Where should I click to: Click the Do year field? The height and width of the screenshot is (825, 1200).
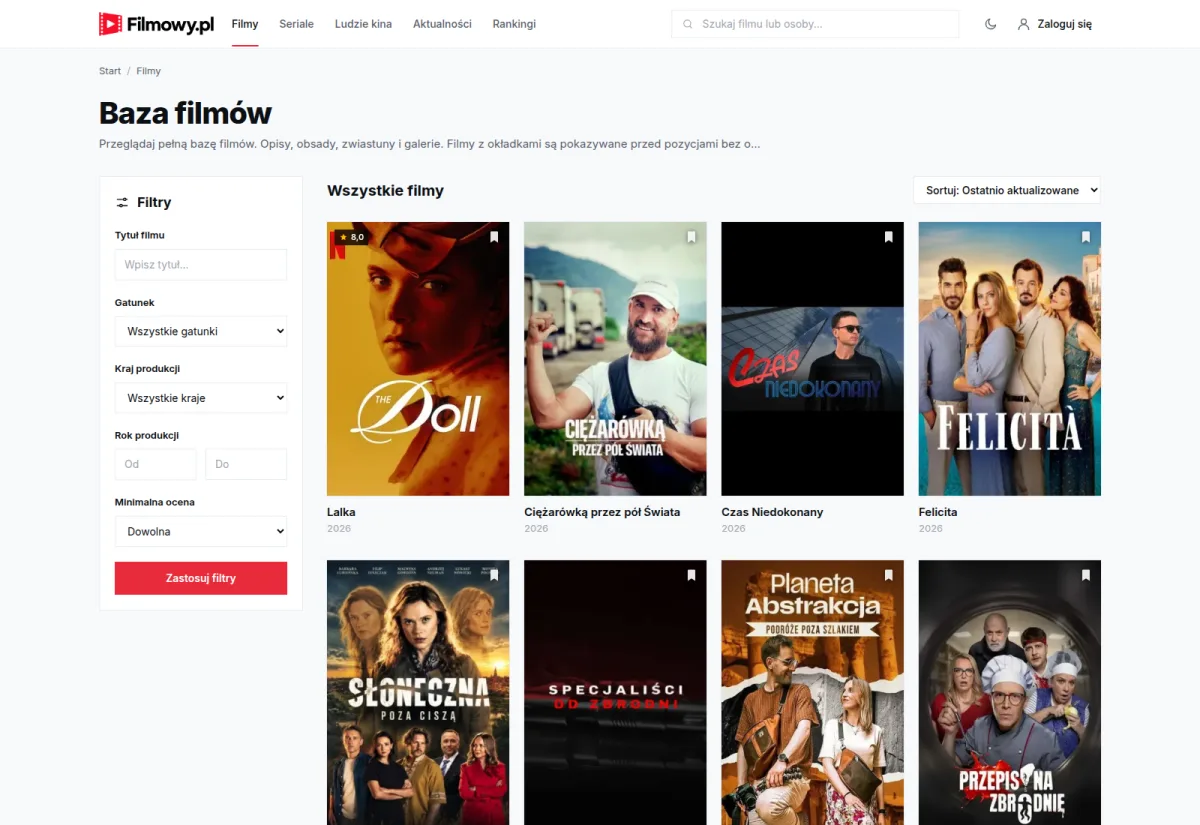[x=246, y=464]
